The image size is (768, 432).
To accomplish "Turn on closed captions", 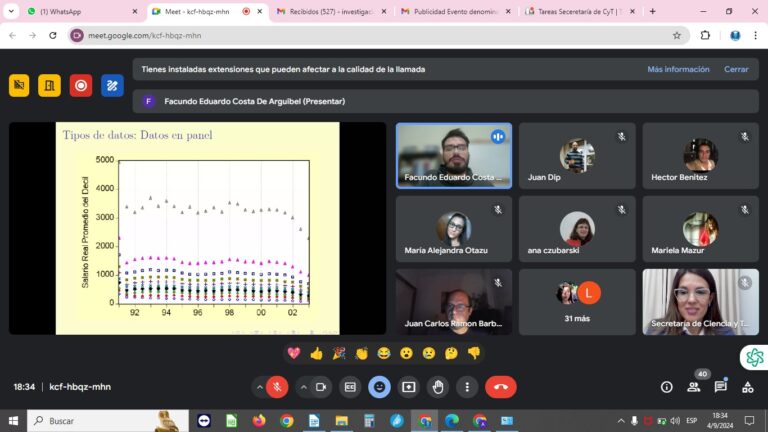I will pyautogui.click(x=350, y=387).
